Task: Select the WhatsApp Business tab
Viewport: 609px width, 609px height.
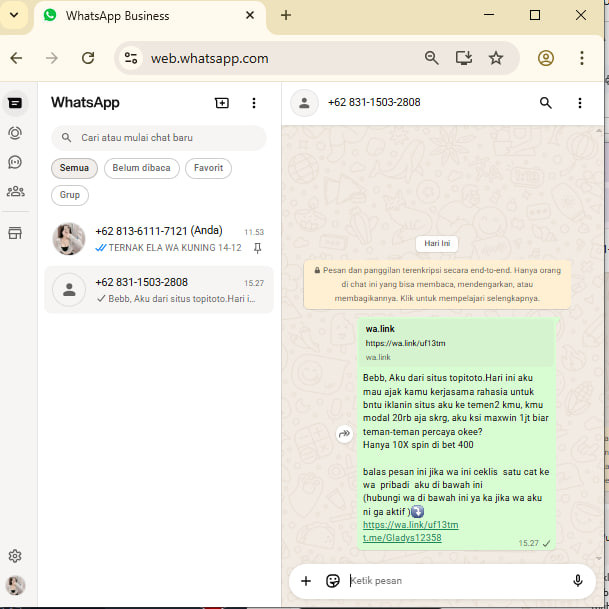Action: pos(150,16)
